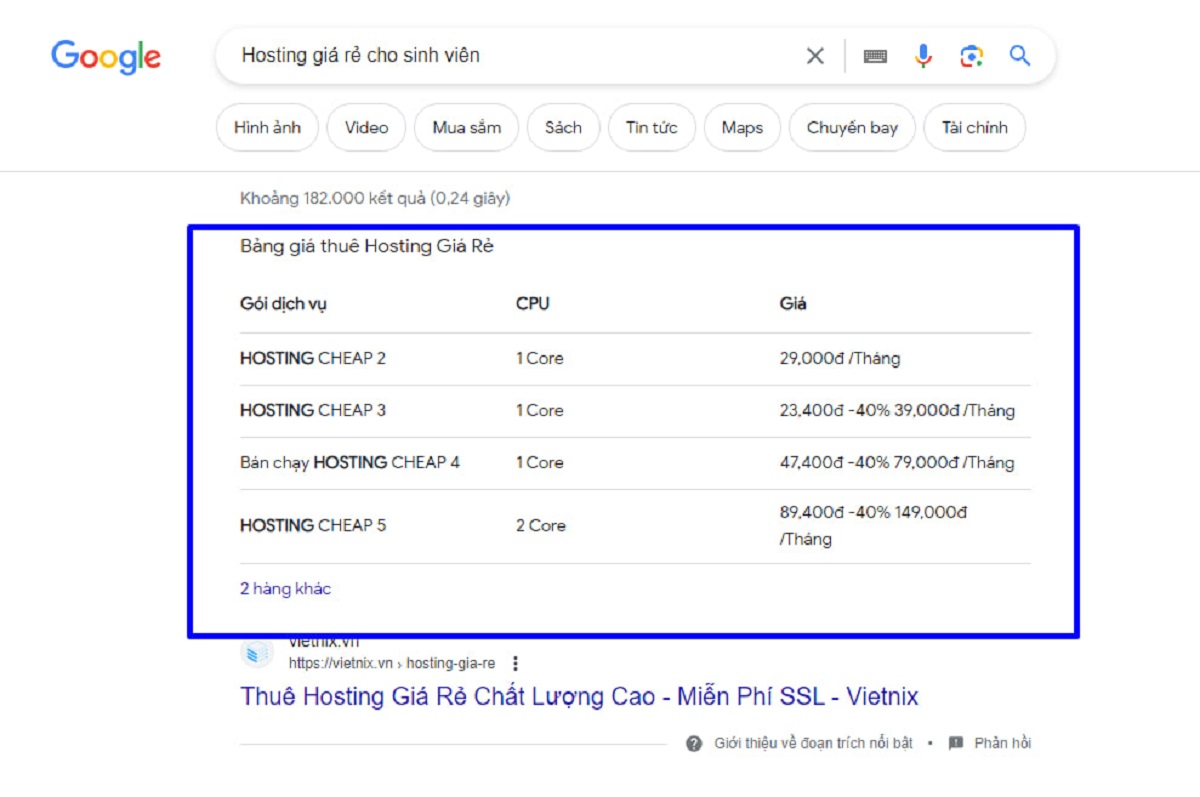Click the 'Khoảng 182.000 kết quả' stats text
This screenshot has height=797, width=1200.
375,198
